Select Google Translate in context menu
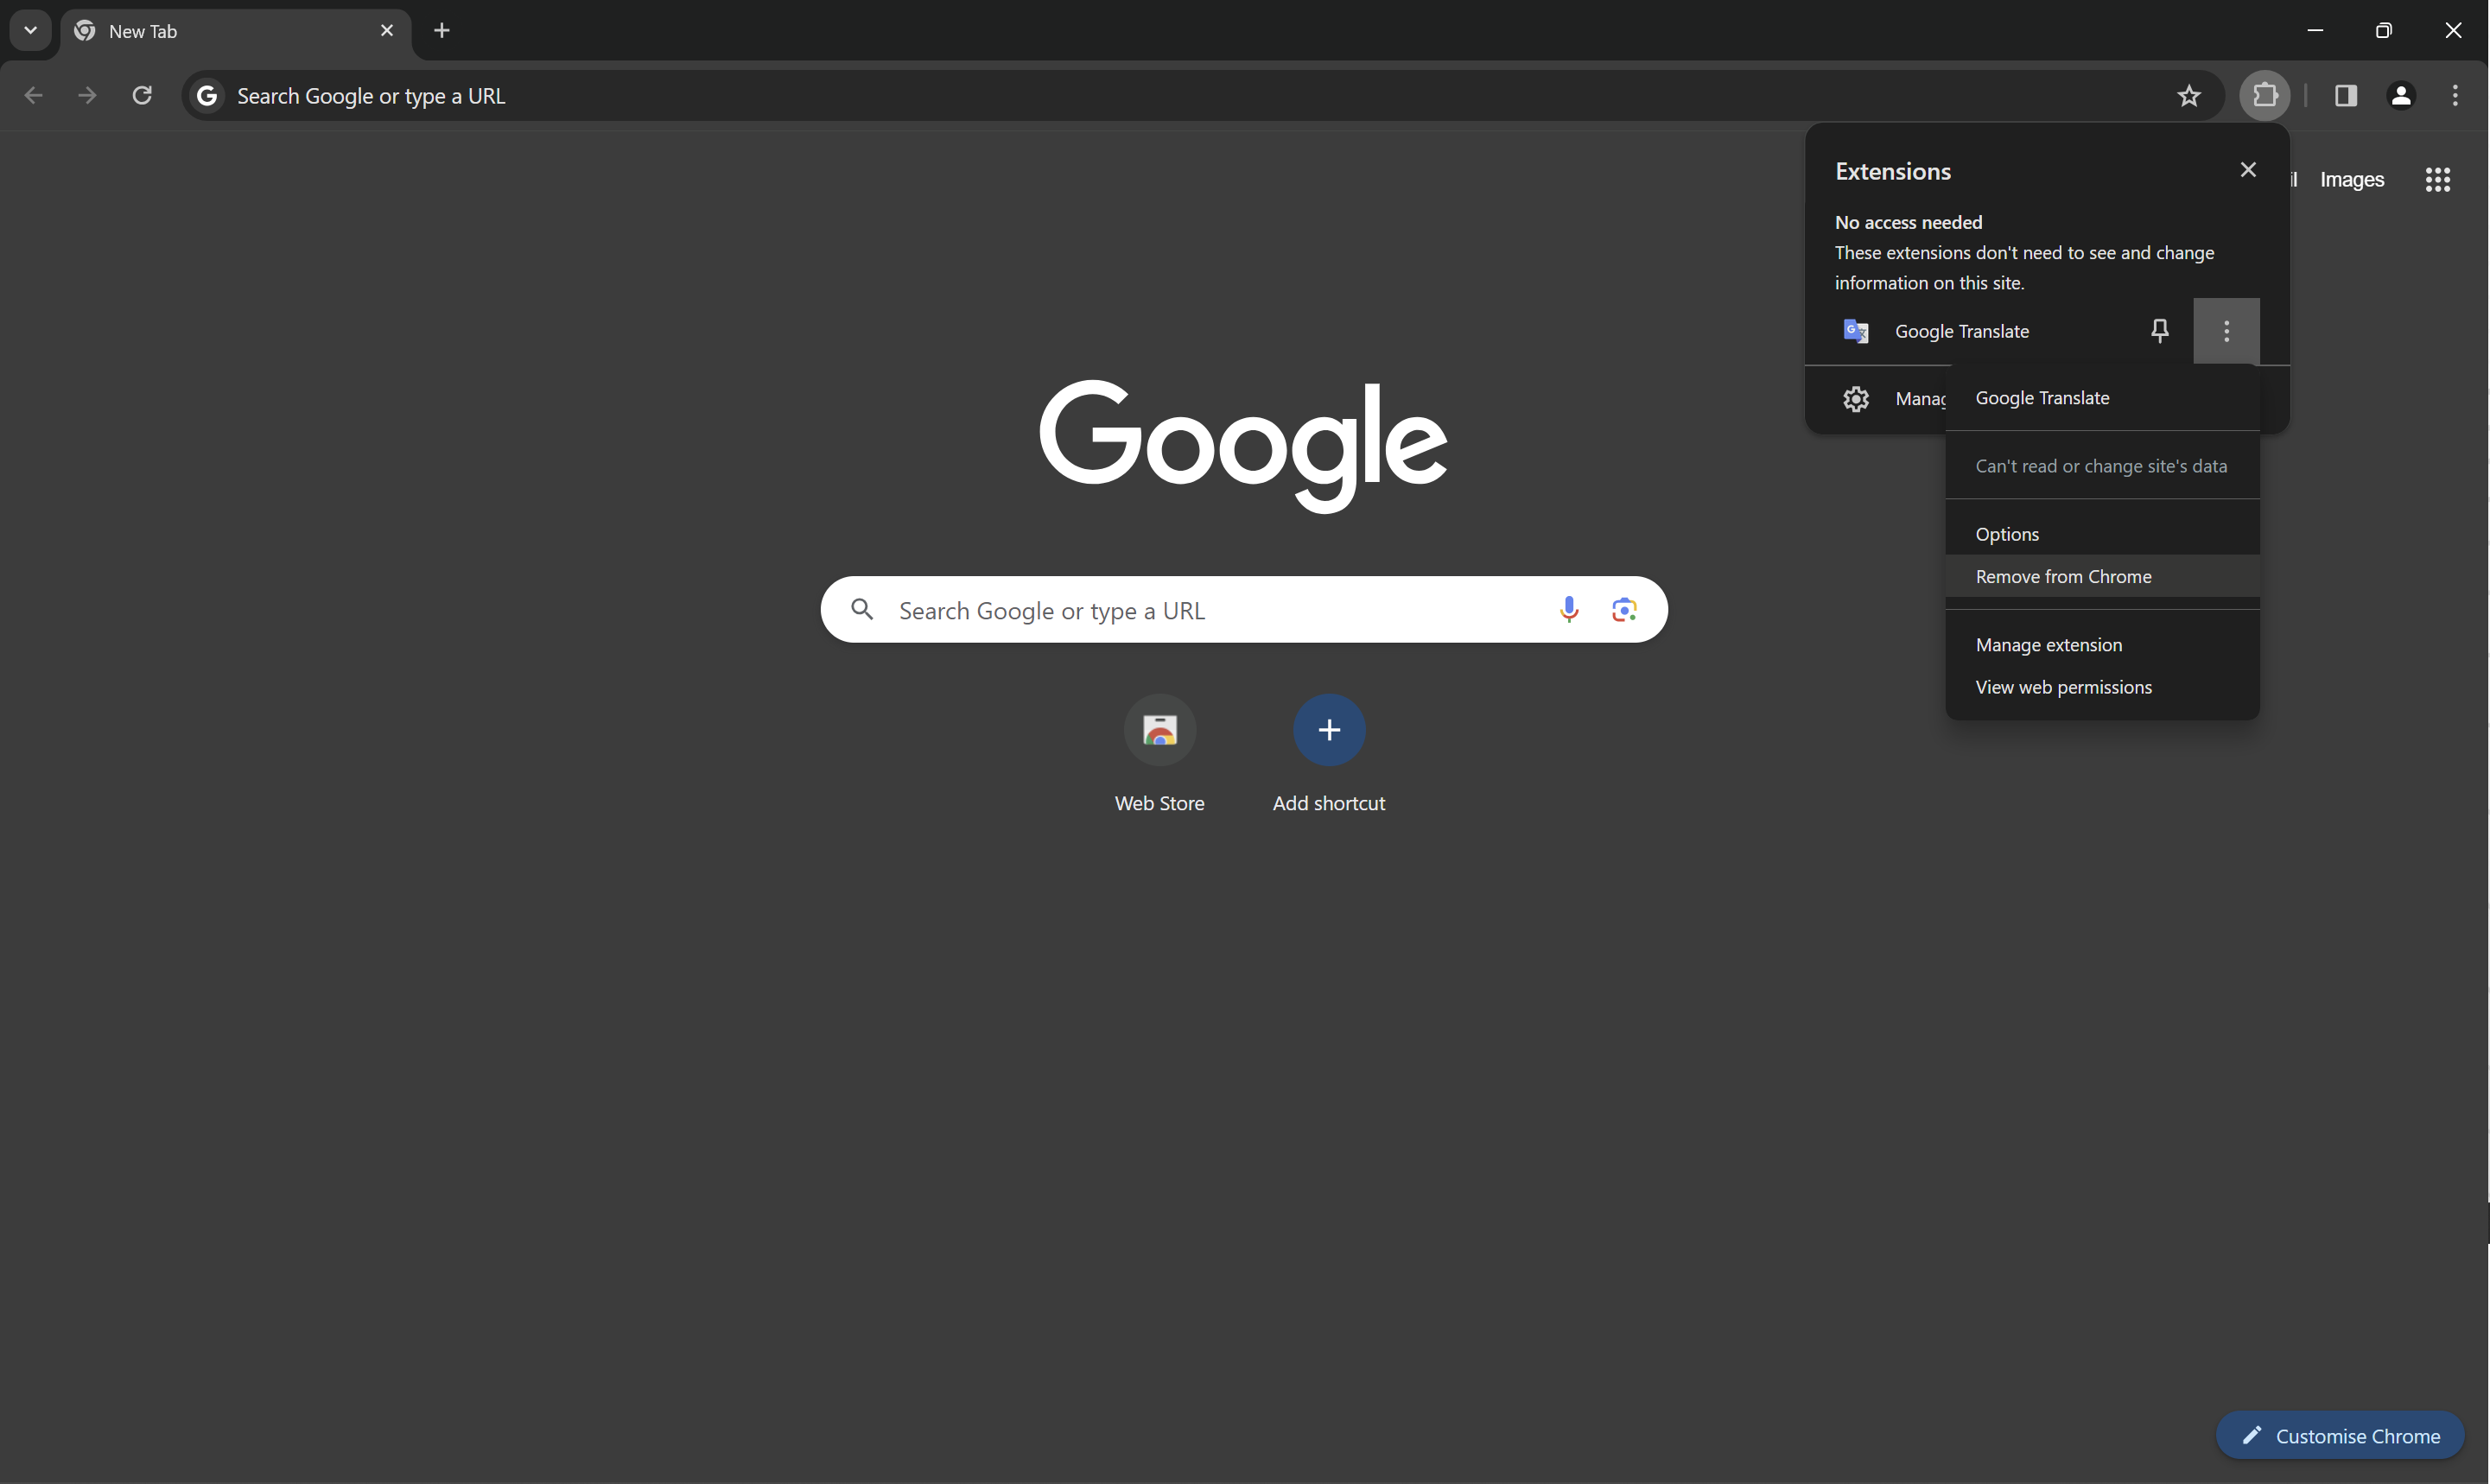2490x1484 pixels. (2102, 398)
